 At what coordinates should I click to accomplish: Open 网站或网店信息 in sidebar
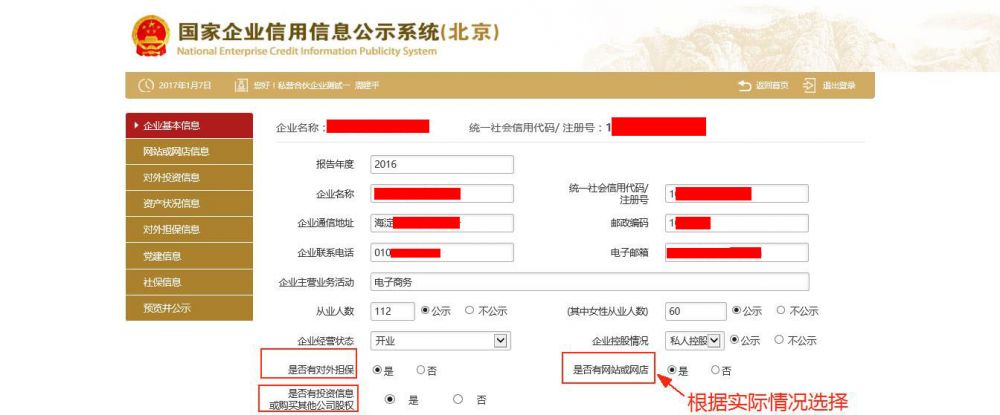175,152
